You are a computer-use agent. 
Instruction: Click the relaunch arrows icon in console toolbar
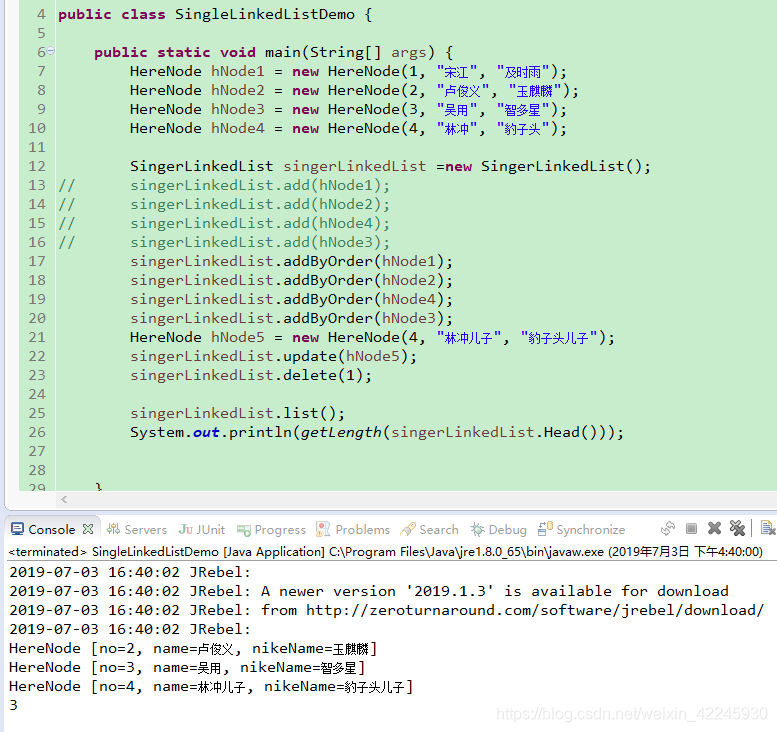click(x=668, y=528)
